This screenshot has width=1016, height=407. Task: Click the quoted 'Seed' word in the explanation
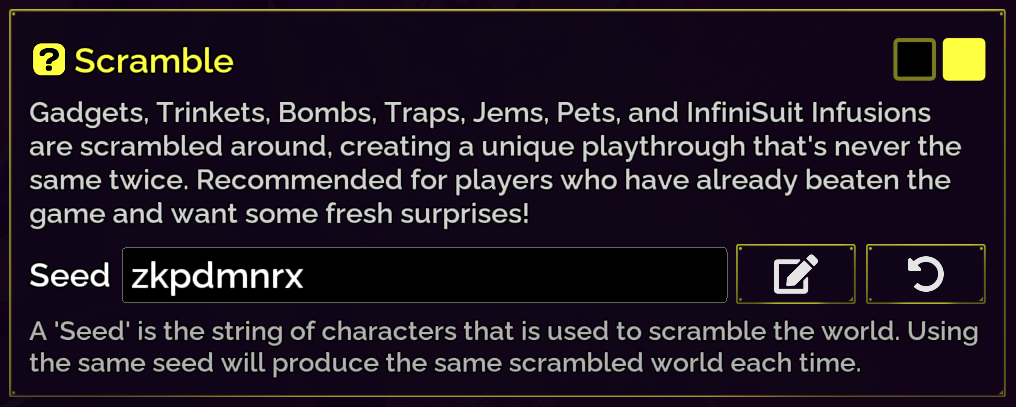81,331
